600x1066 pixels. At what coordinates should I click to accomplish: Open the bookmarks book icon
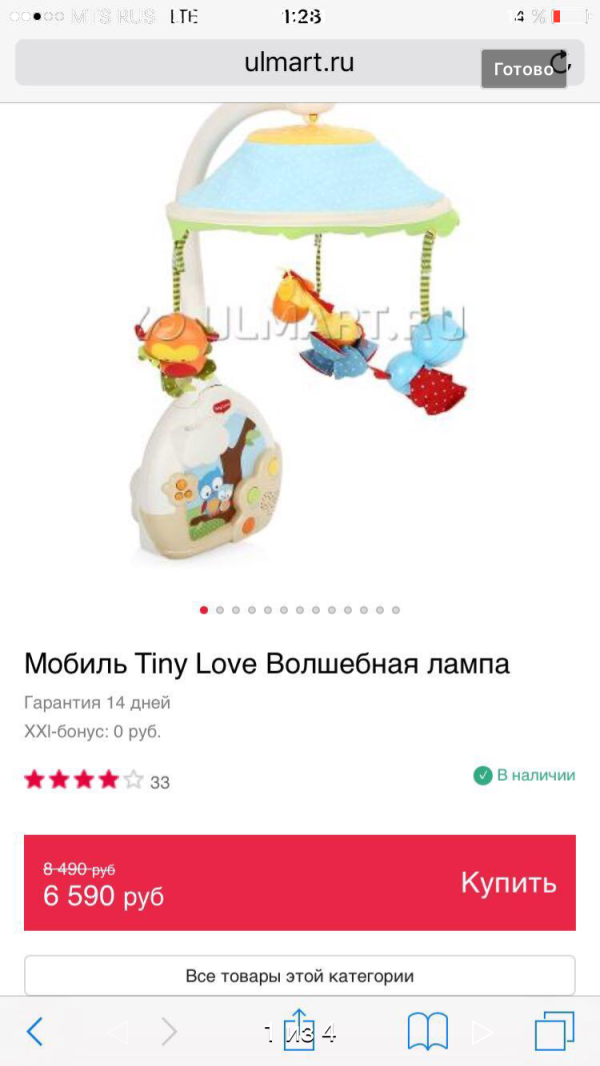coord(427,1031)
